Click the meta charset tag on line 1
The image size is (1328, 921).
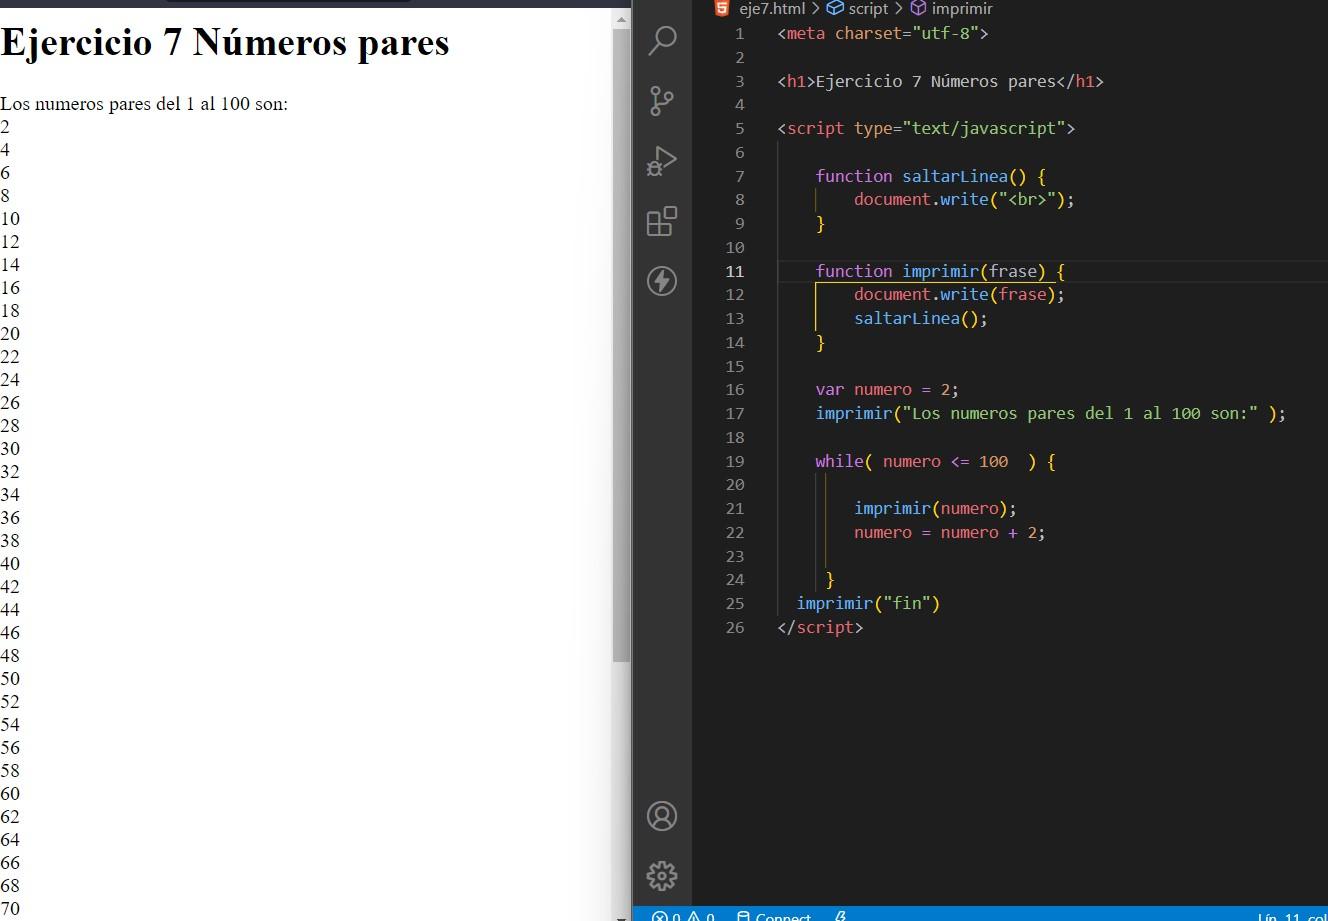(883, 33)
